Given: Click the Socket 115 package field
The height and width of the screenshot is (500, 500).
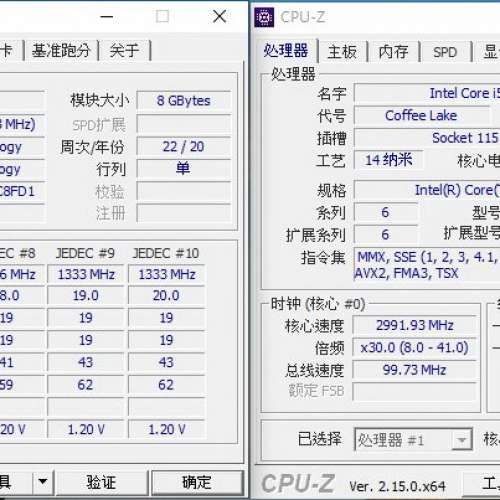Looking at the screenshot, I should (427, 138).
